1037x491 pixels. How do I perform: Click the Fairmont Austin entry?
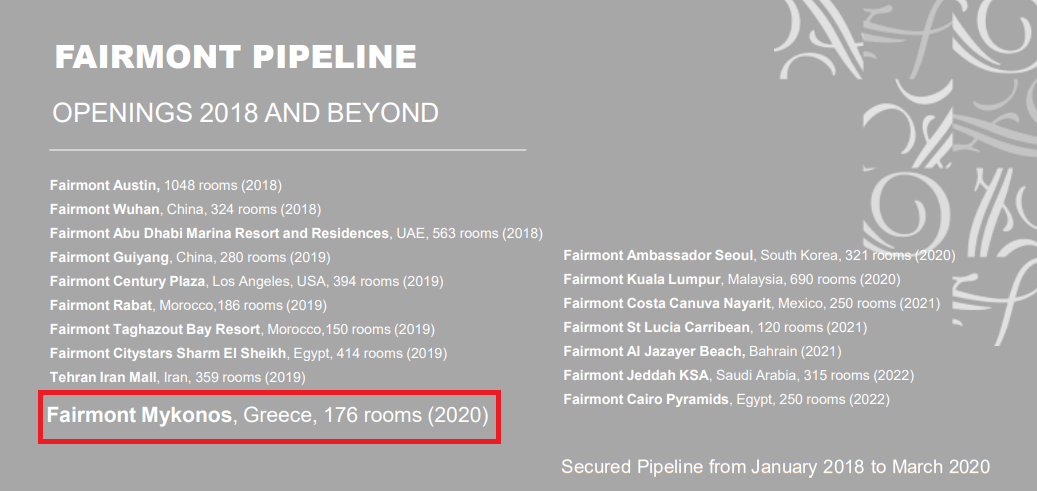pos(166,185)
